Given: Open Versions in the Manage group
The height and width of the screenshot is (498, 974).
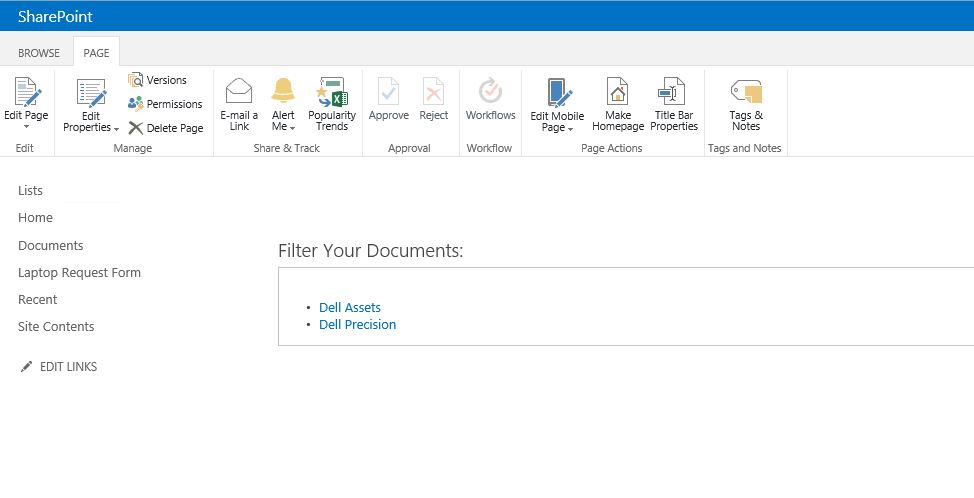Looking at the screenshot, I should pyautogui.click(x=158, y=80).
